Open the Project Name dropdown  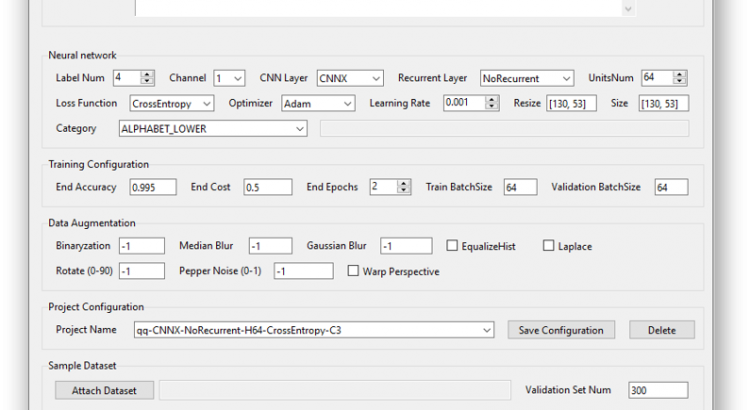point(314,330)
